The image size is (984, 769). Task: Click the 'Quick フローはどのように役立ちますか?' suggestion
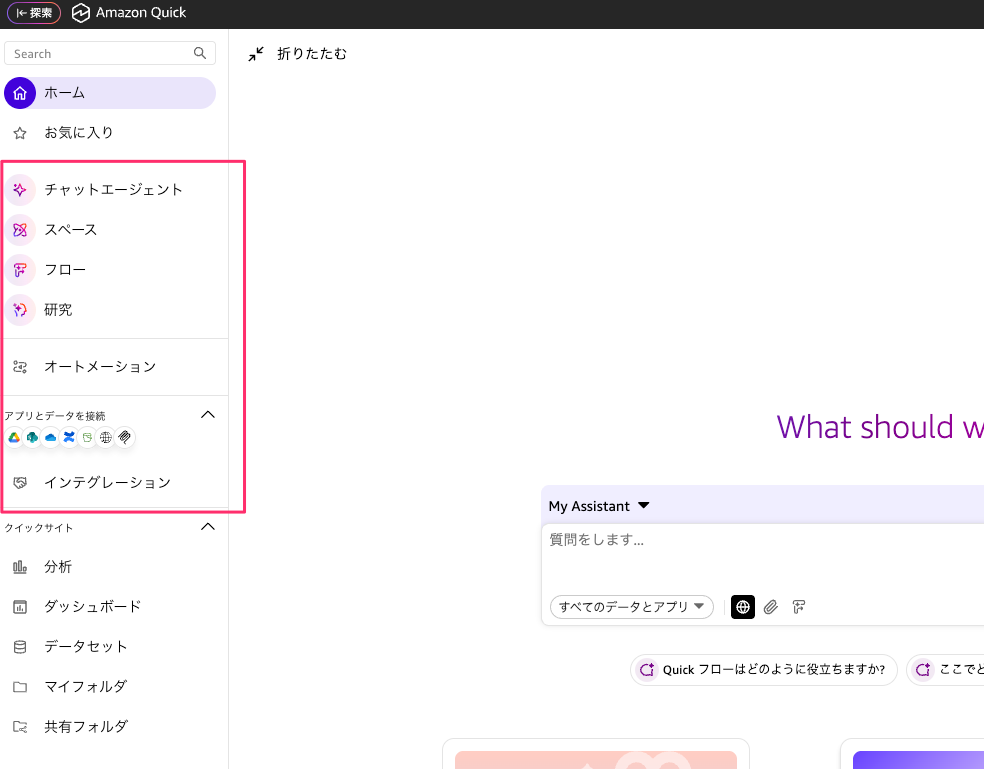[x=764, y=670]
